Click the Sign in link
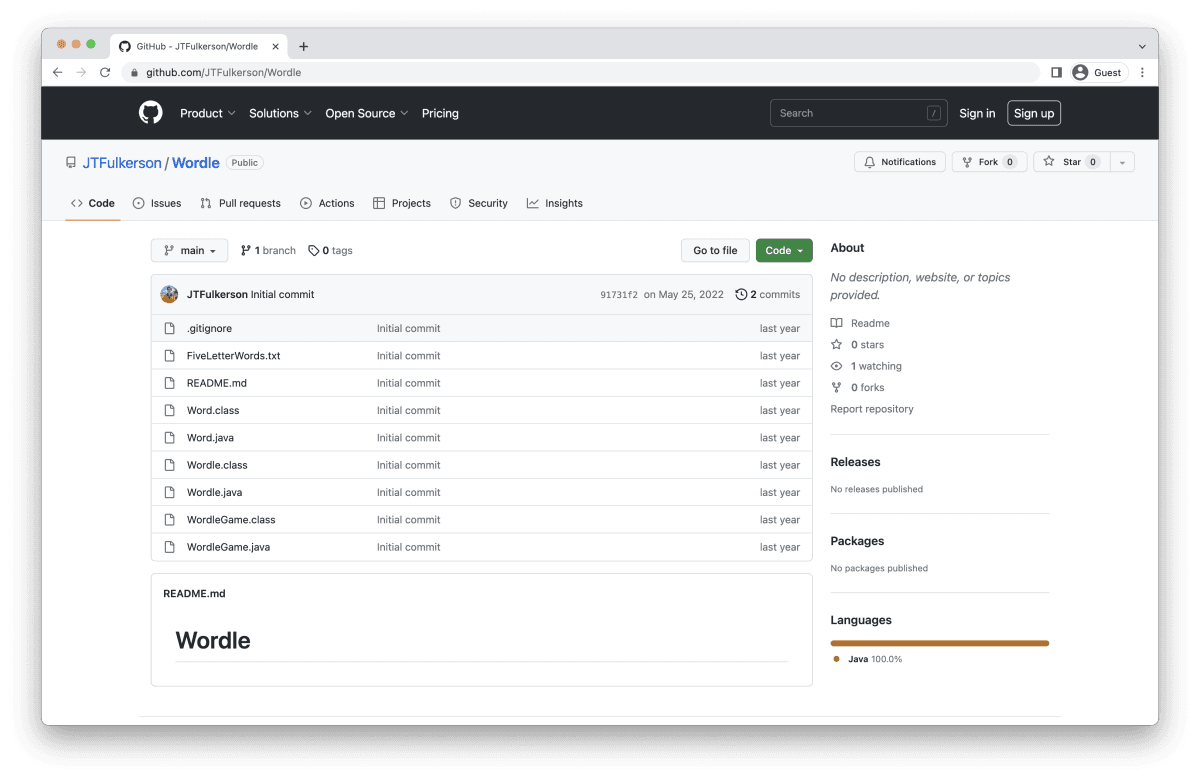Screen dimensions: 1200x780 point(977,113)
